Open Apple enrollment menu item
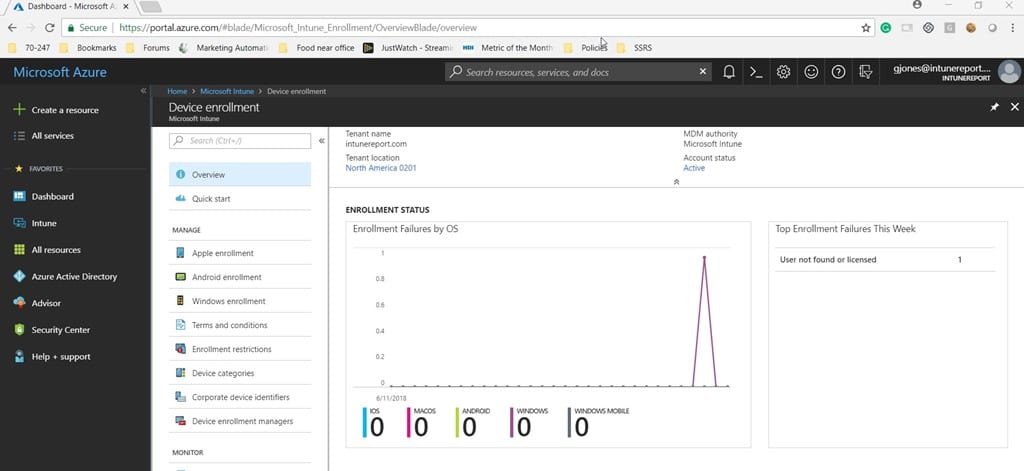The image size is (1024, 471). coord(240,253)
